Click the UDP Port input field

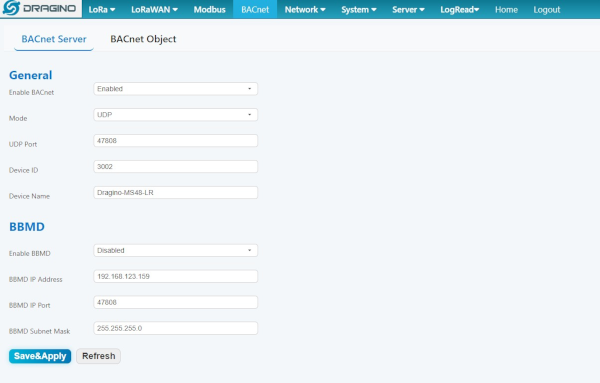point(175,140)
